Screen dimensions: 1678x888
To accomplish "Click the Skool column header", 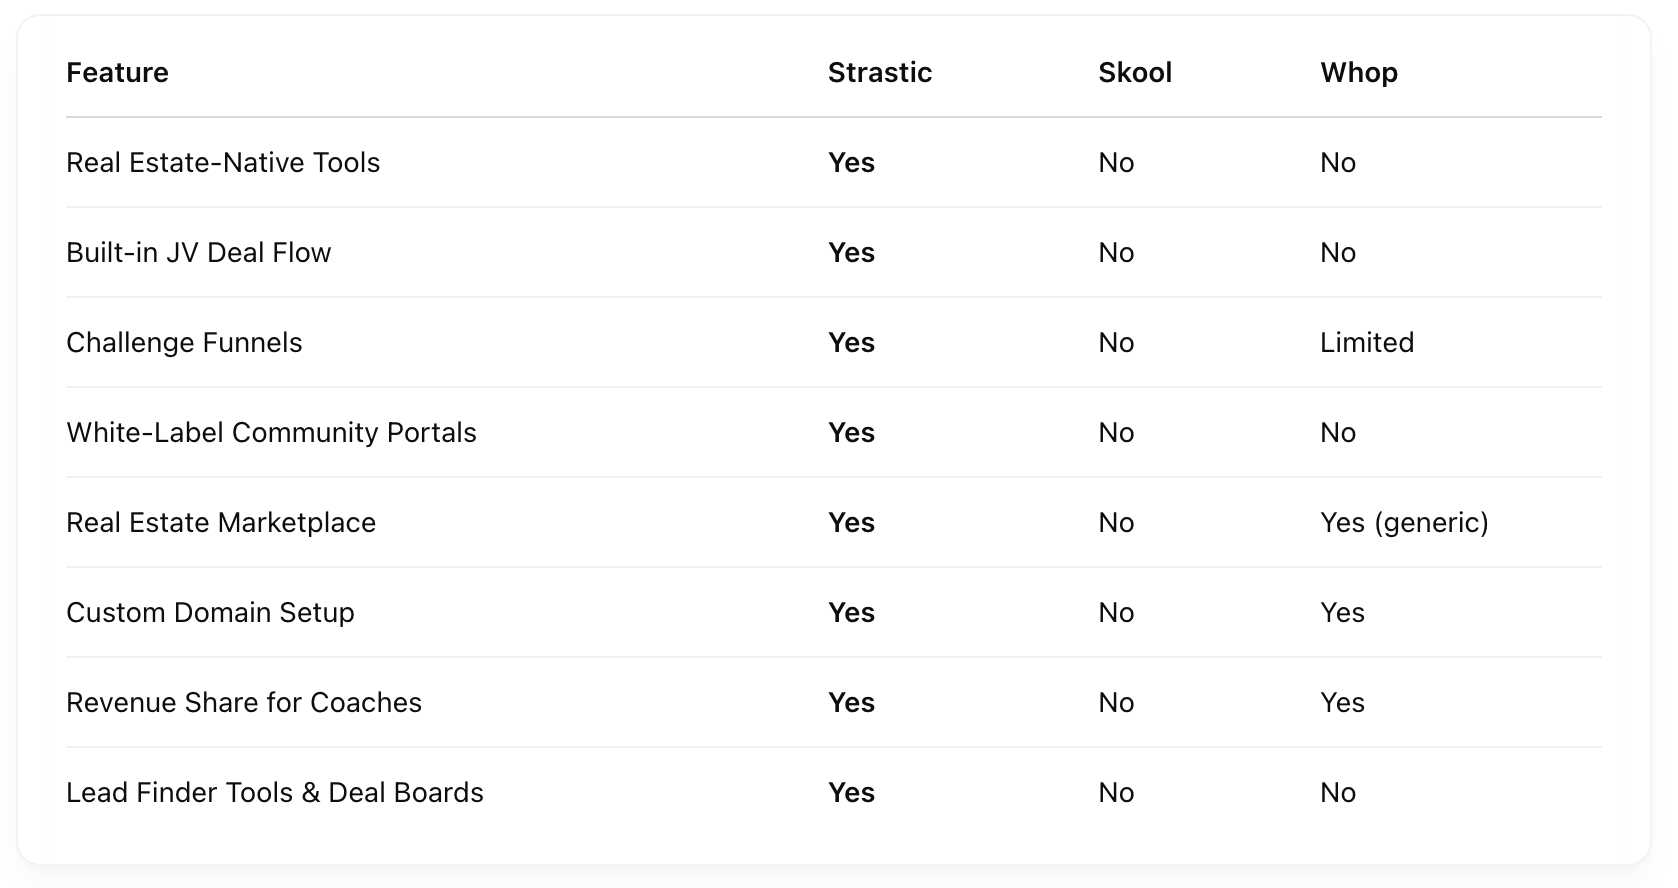I will point(1135,73).
